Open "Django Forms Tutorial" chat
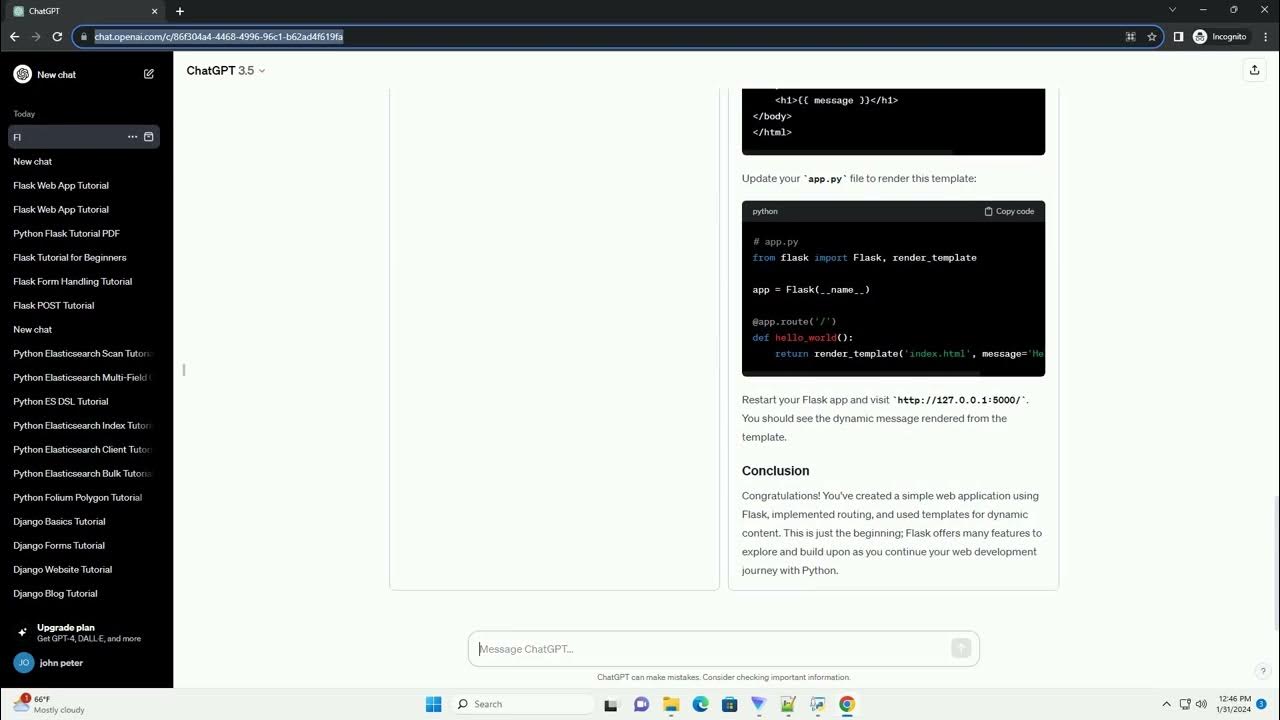1280x720 pixels. (x=84, y=545)
